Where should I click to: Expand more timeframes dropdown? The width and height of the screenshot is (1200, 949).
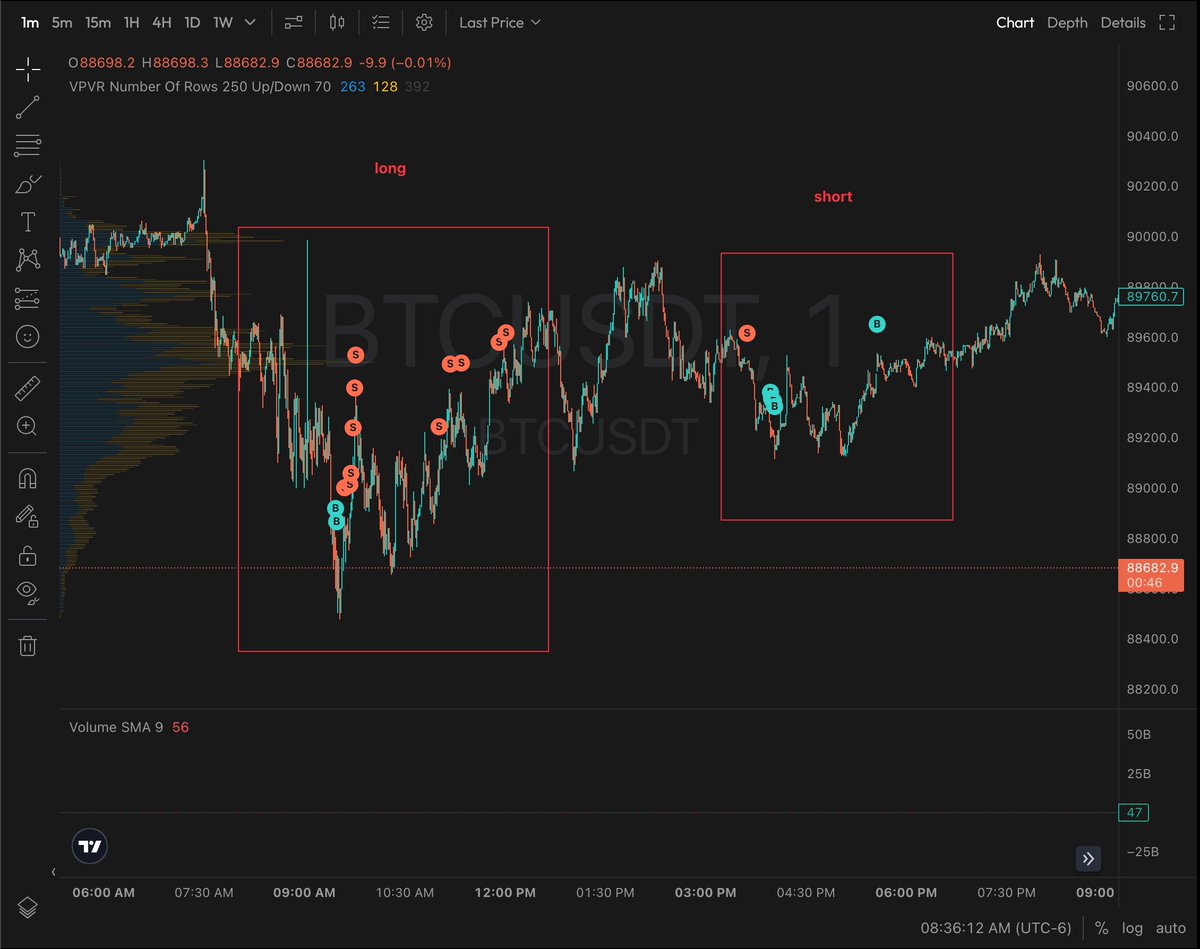[250, 22]
